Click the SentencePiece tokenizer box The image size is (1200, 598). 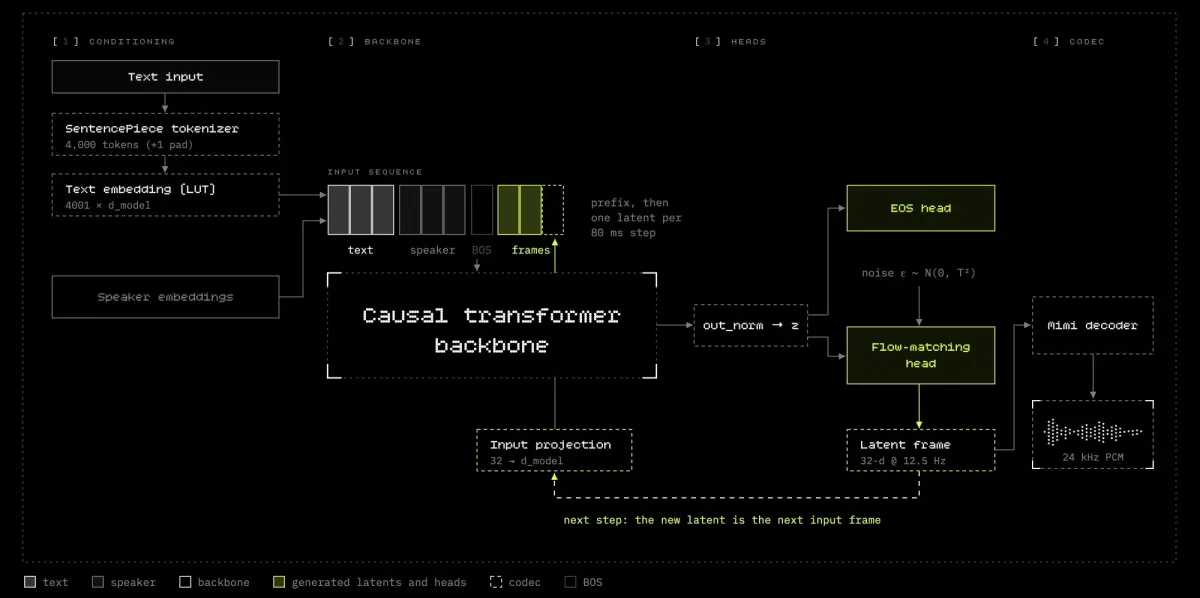[x=165, y=135]
